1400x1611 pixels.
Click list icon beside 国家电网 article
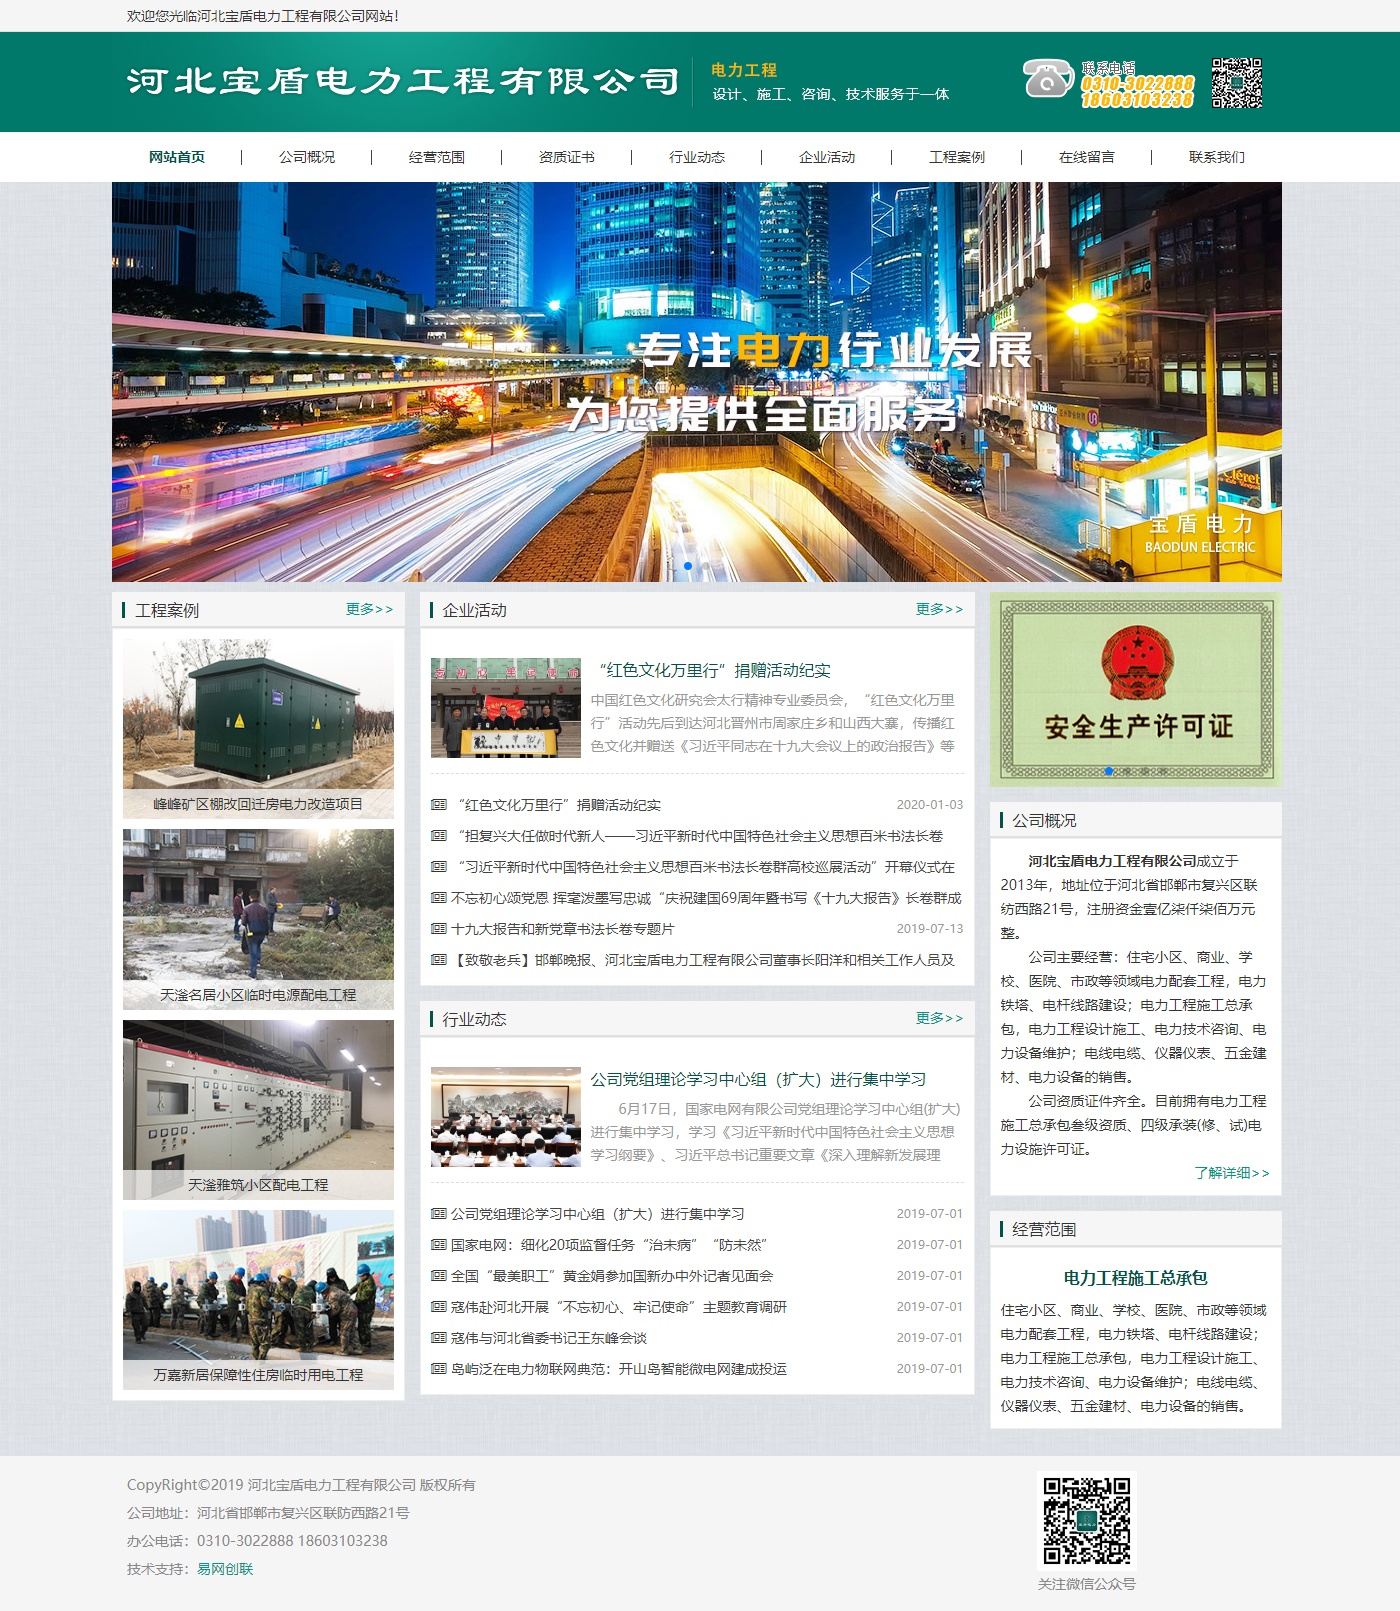pyautogui.click(x=438, y=1245)
